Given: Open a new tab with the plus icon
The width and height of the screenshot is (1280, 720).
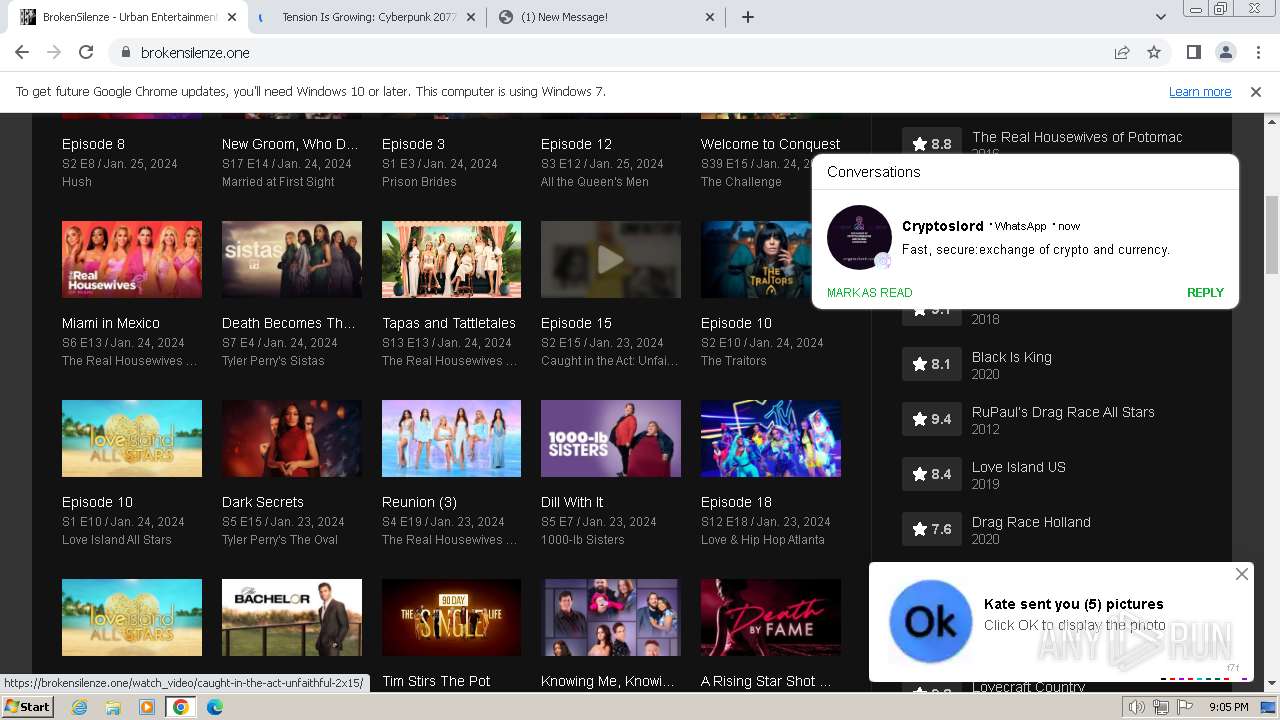Looking at the screenshot, I should (x=747, y=17).
